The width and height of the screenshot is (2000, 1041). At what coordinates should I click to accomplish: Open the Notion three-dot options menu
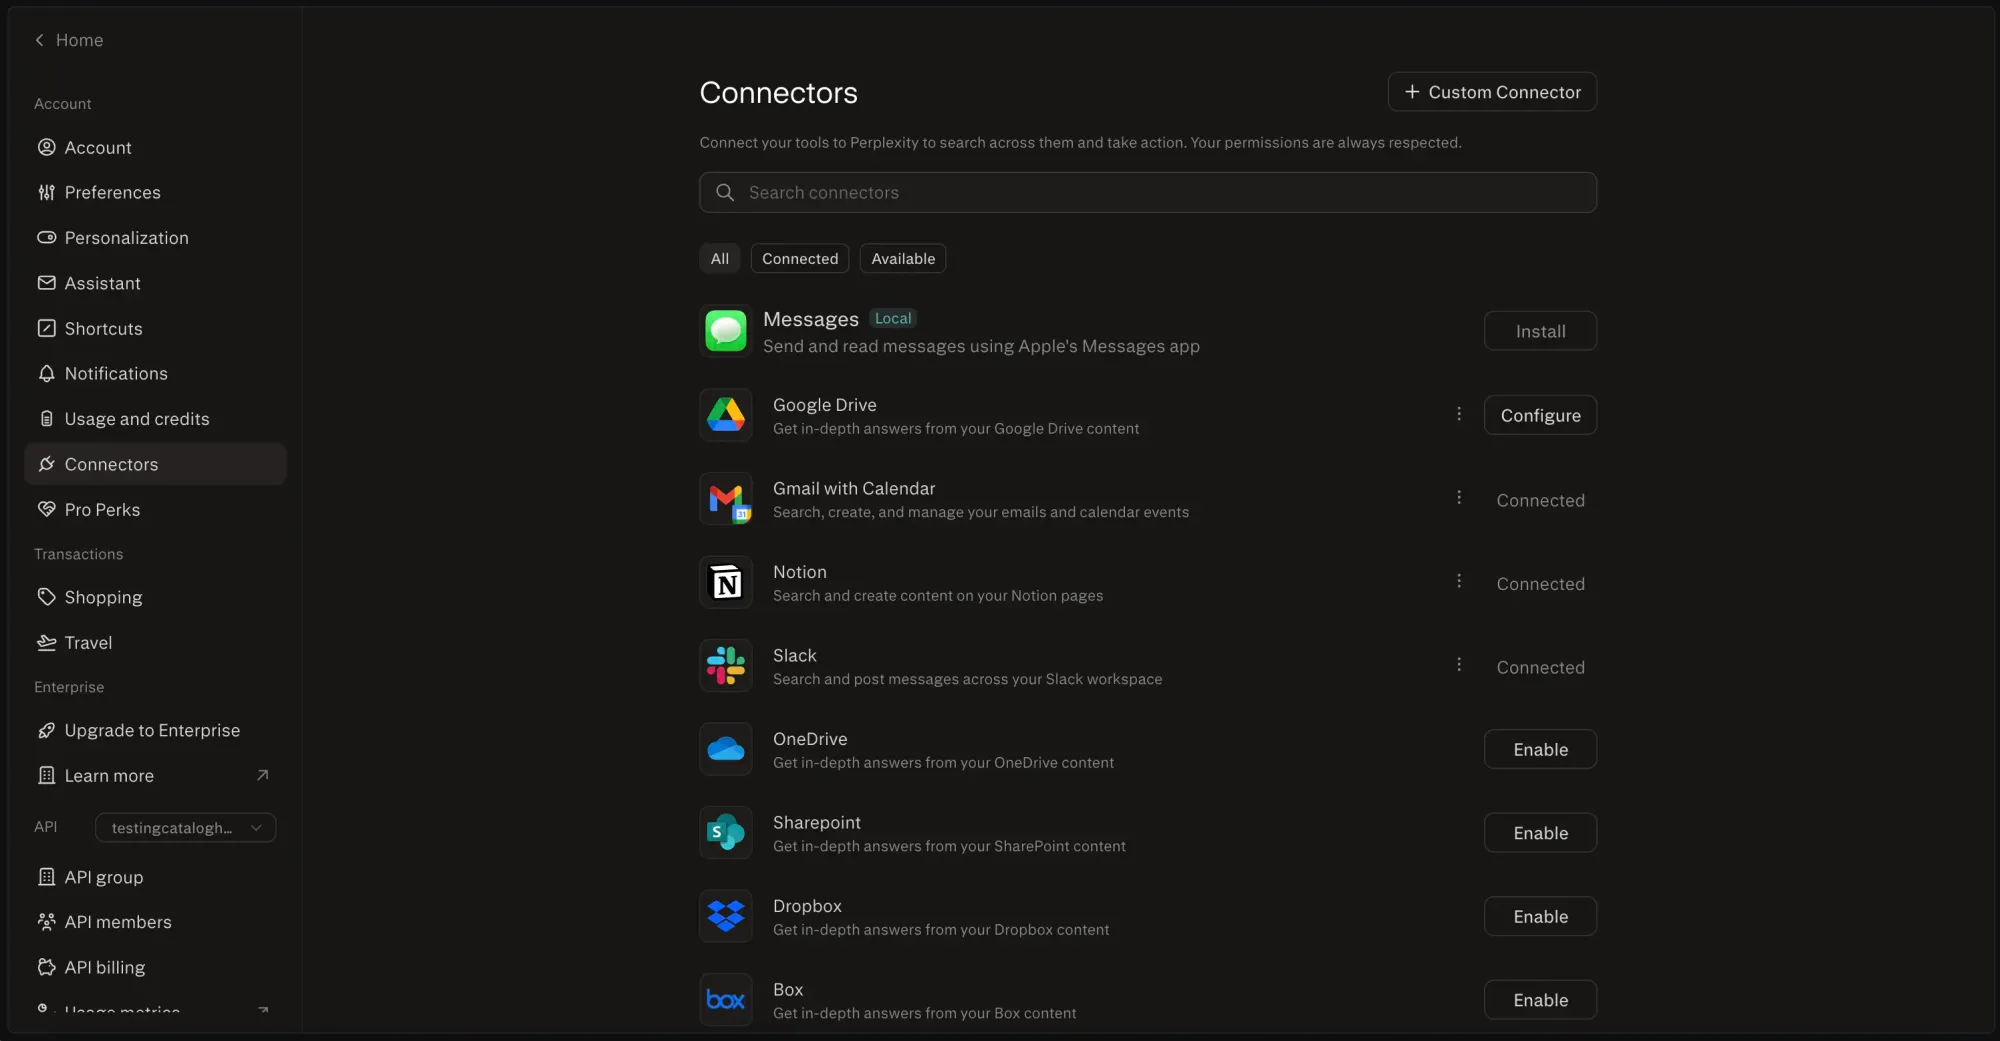click(x=1459, y=581)
